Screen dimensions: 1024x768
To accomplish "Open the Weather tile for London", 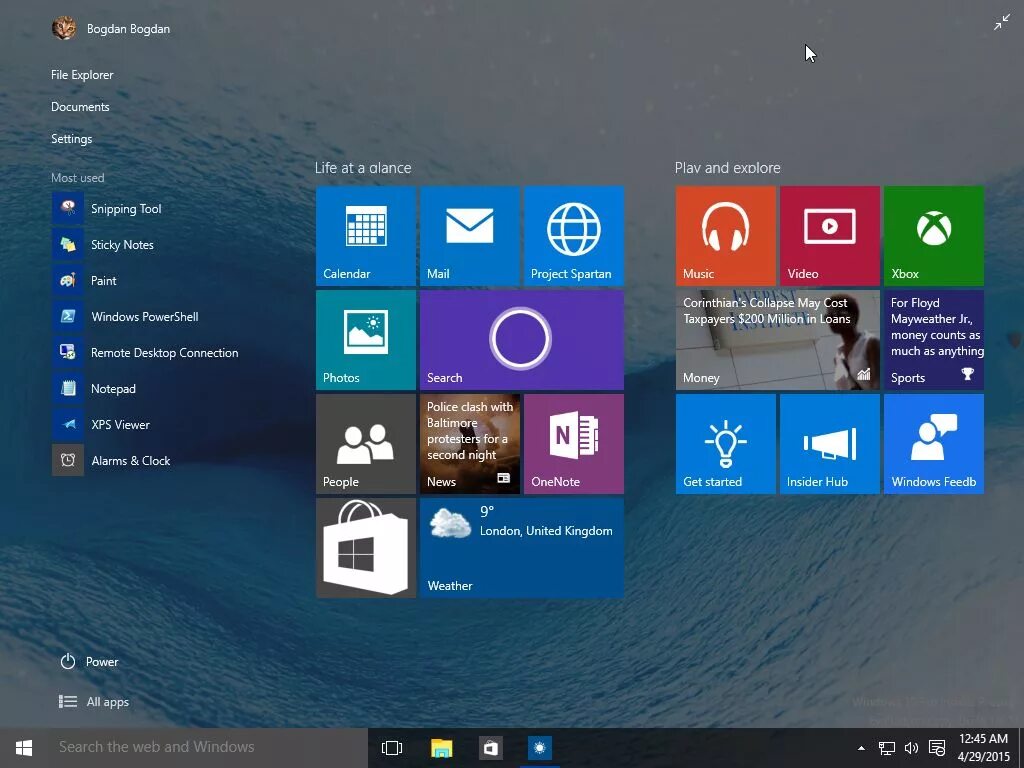I will coord(522,548).
